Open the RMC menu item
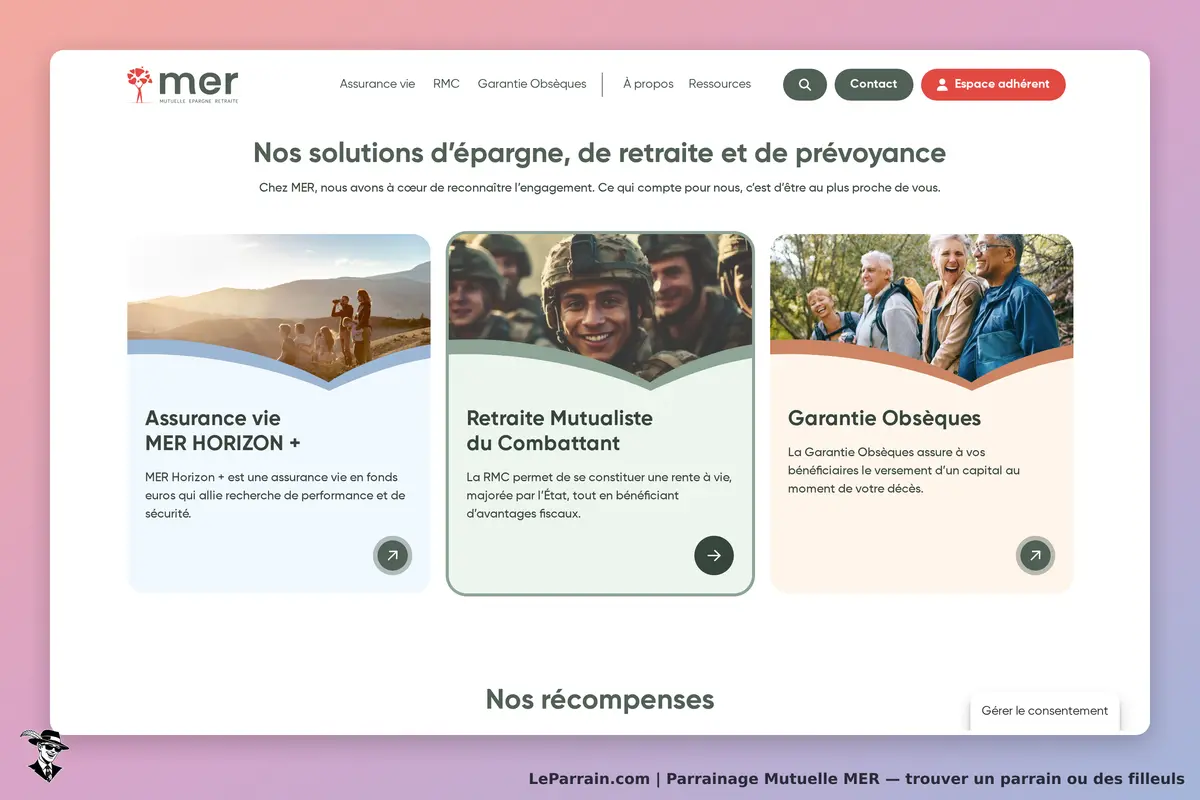Viewport: 1200px width, 800px height. (446, 84)
